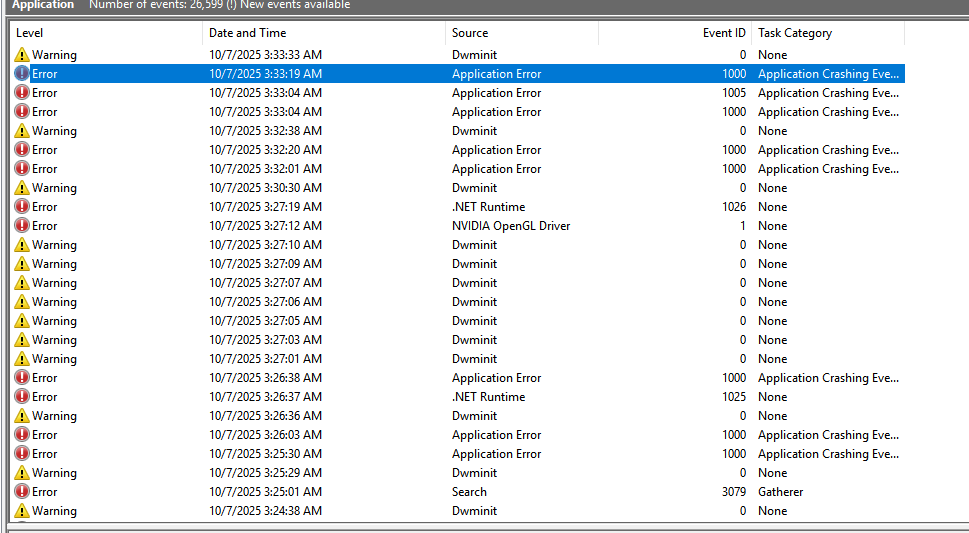This screenshot has height=533, width=969.
Task: Click the warning icon of the 3:30:30 AM Dwminit event
Action: click(22, 188)
